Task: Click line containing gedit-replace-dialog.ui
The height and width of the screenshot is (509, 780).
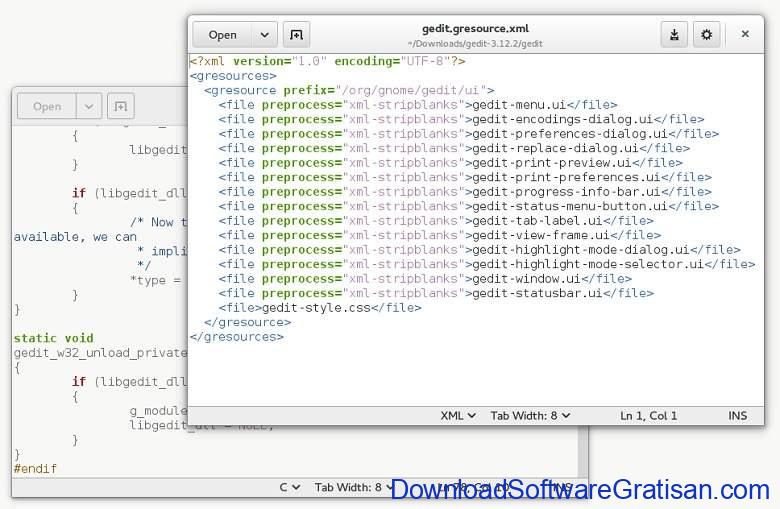Action: click(454, 148)
